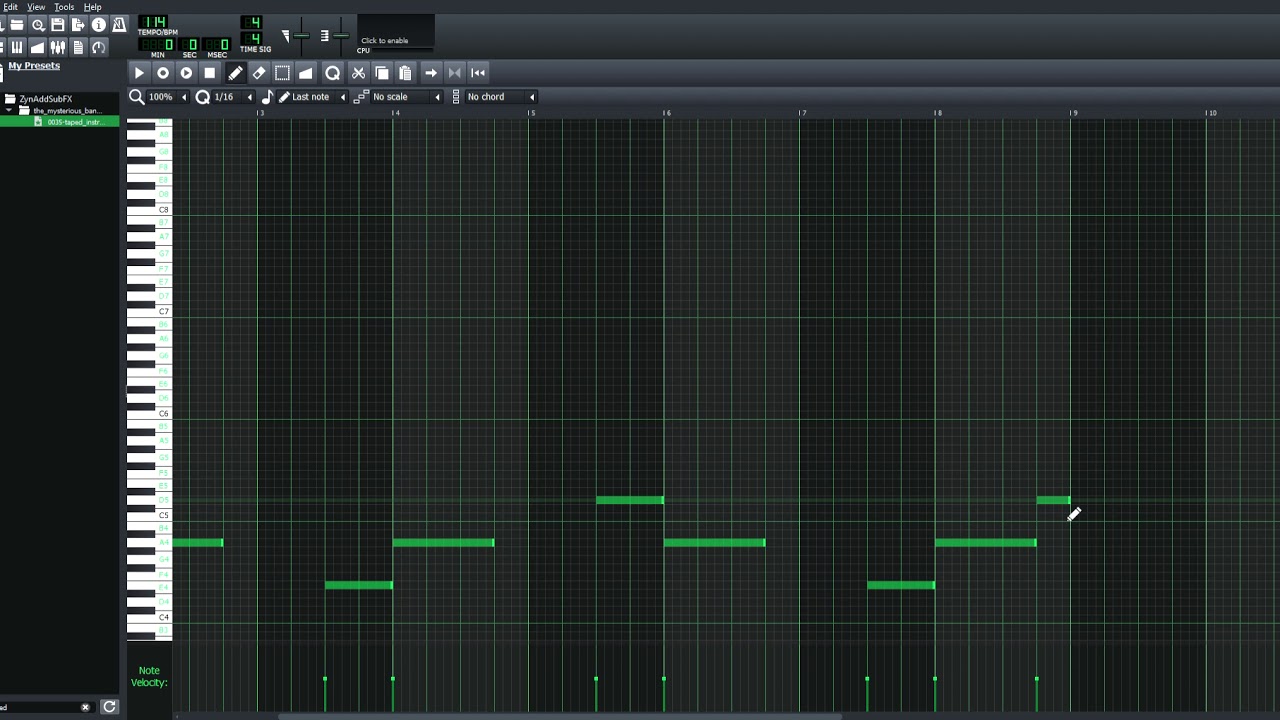This screenshot has height=720, width=1280.
Task: Show the project notes icon
Action: pos(78,47)
